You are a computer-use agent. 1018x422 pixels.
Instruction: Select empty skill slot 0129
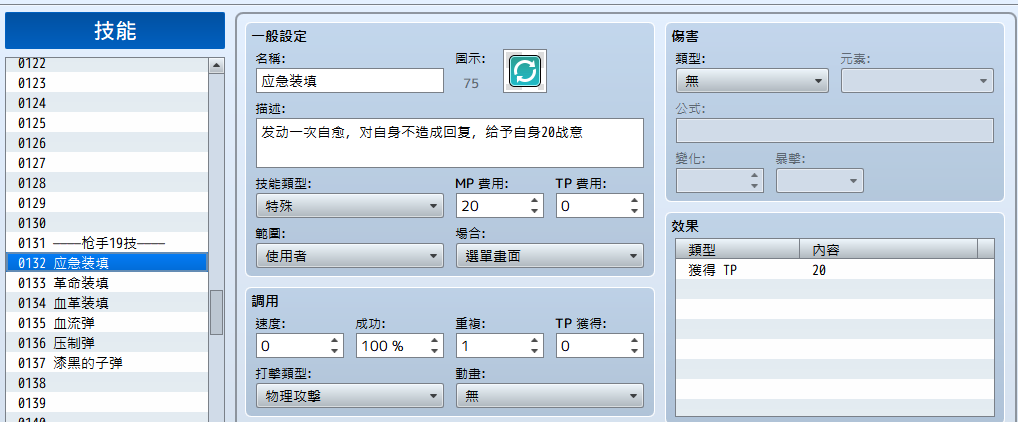(x=106, y=203)
